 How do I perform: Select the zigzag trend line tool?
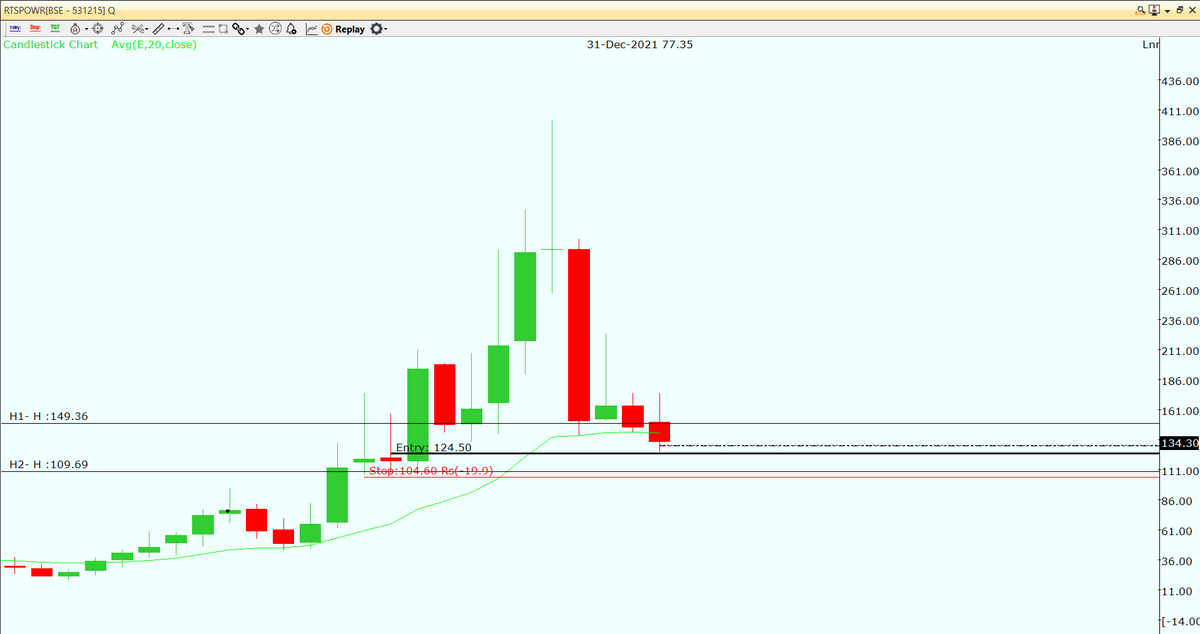[x=117, y=29]
